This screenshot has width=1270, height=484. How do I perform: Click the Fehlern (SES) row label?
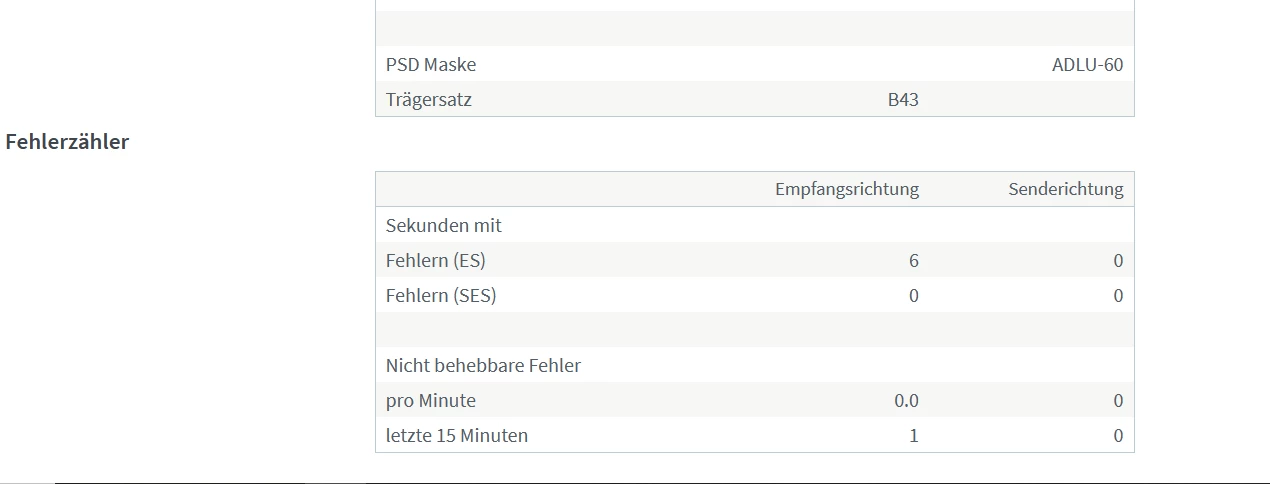click(x=441, y=296)
